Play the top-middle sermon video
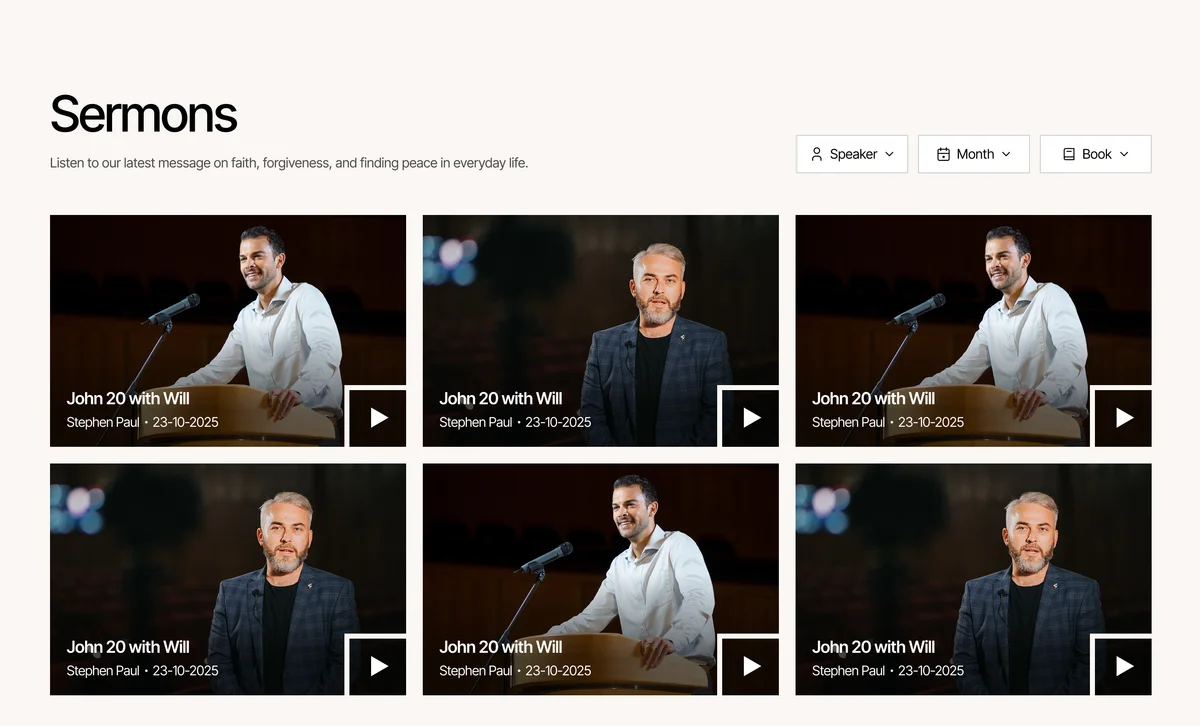1200x726 pixels. point(750,417)
